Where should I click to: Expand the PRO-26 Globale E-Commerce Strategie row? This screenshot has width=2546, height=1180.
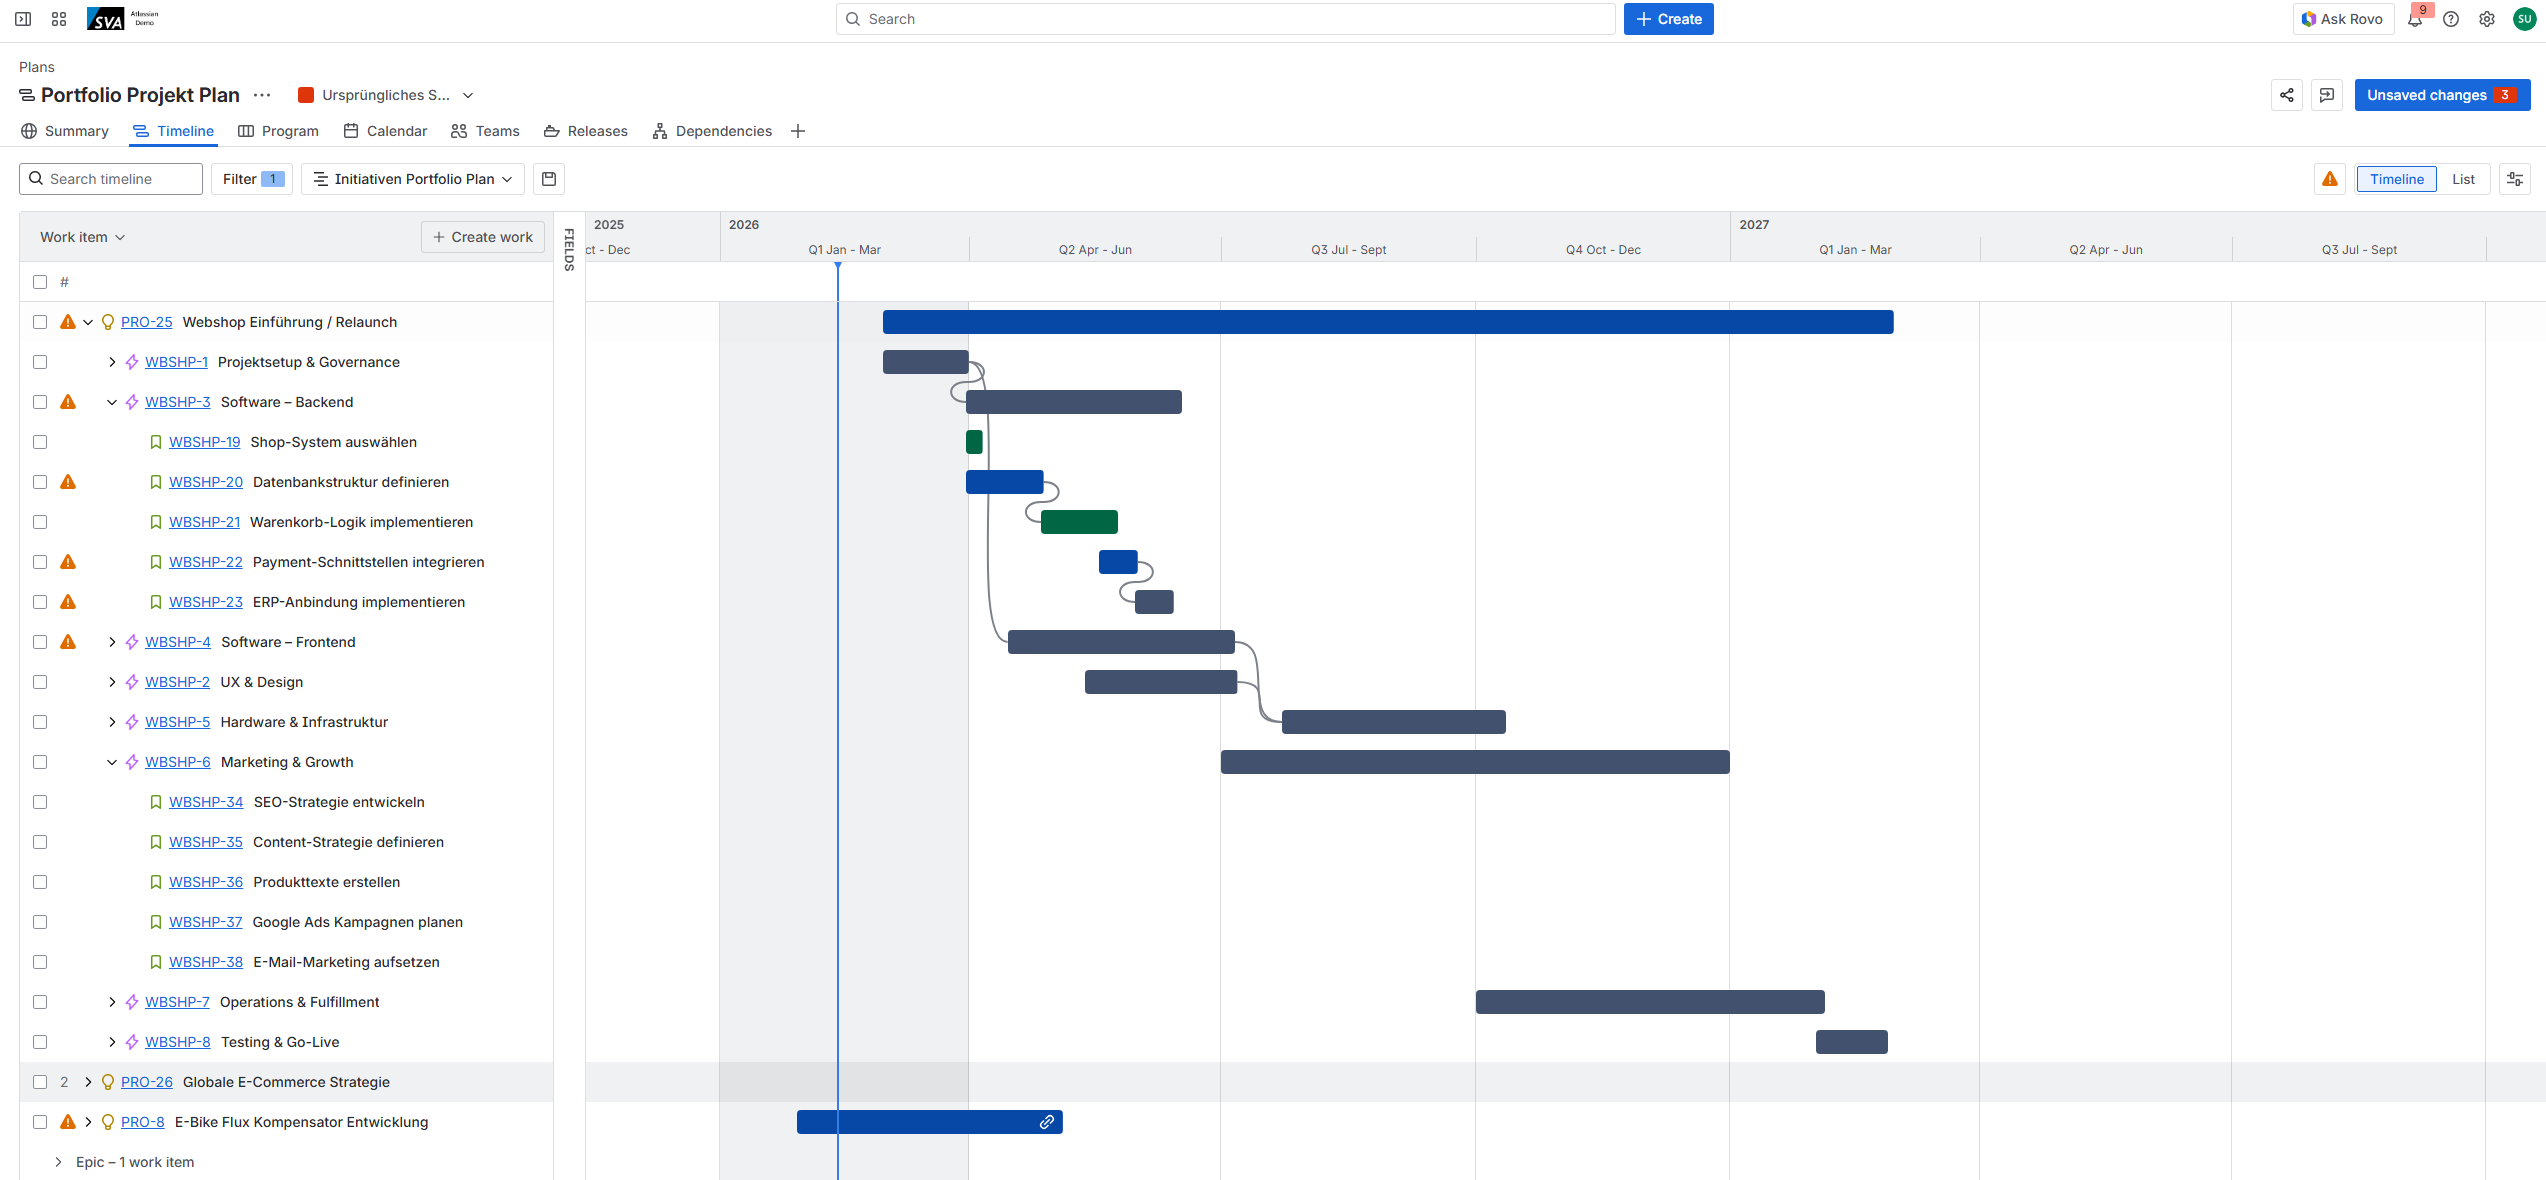[x=88, y=1082]
